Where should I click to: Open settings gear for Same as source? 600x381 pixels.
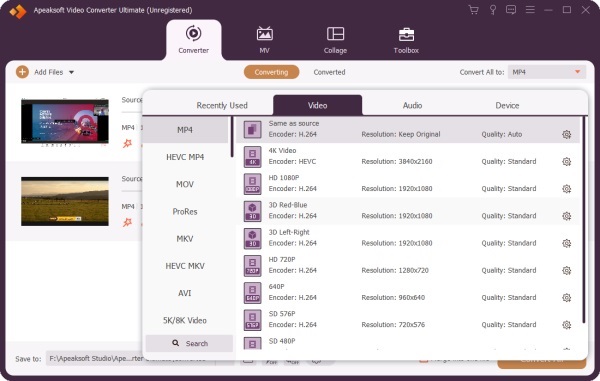pyautogui.click(x=566, y=134)
